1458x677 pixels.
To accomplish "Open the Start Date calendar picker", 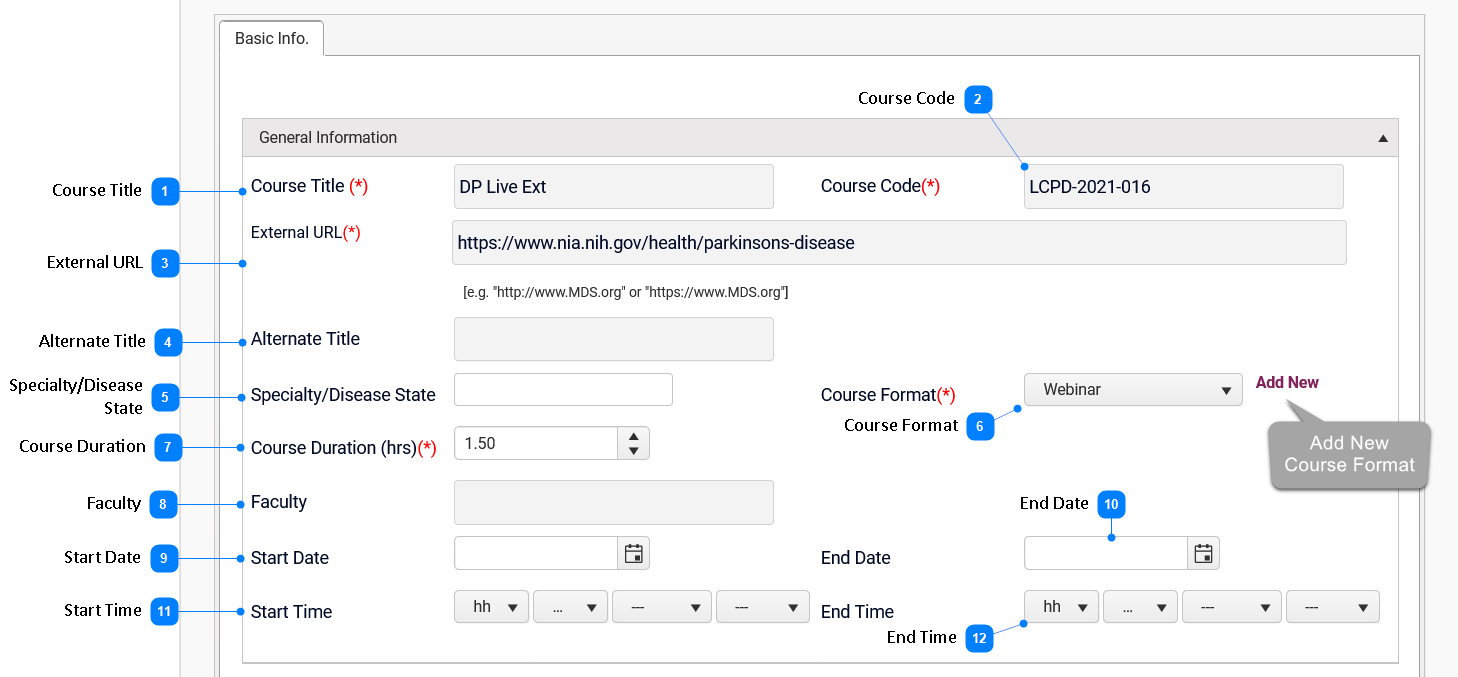I will pyautogui.click(x=633, y=554).
